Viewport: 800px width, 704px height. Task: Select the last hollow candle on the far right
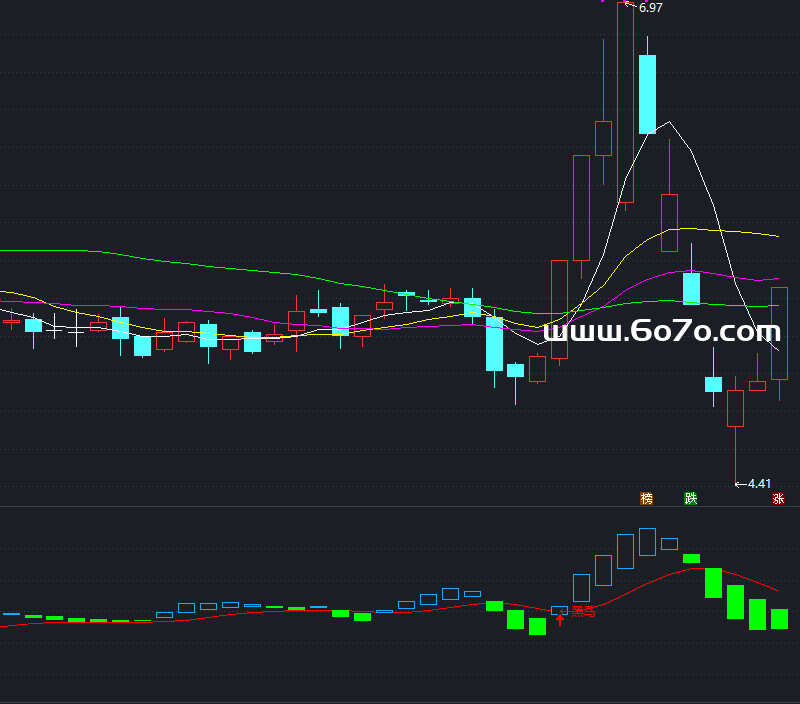(779, 333)
